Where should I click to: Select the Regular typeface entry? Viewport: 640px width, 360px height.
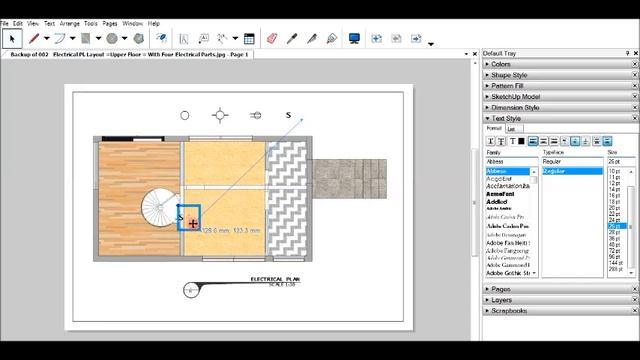tap(572, 171)
